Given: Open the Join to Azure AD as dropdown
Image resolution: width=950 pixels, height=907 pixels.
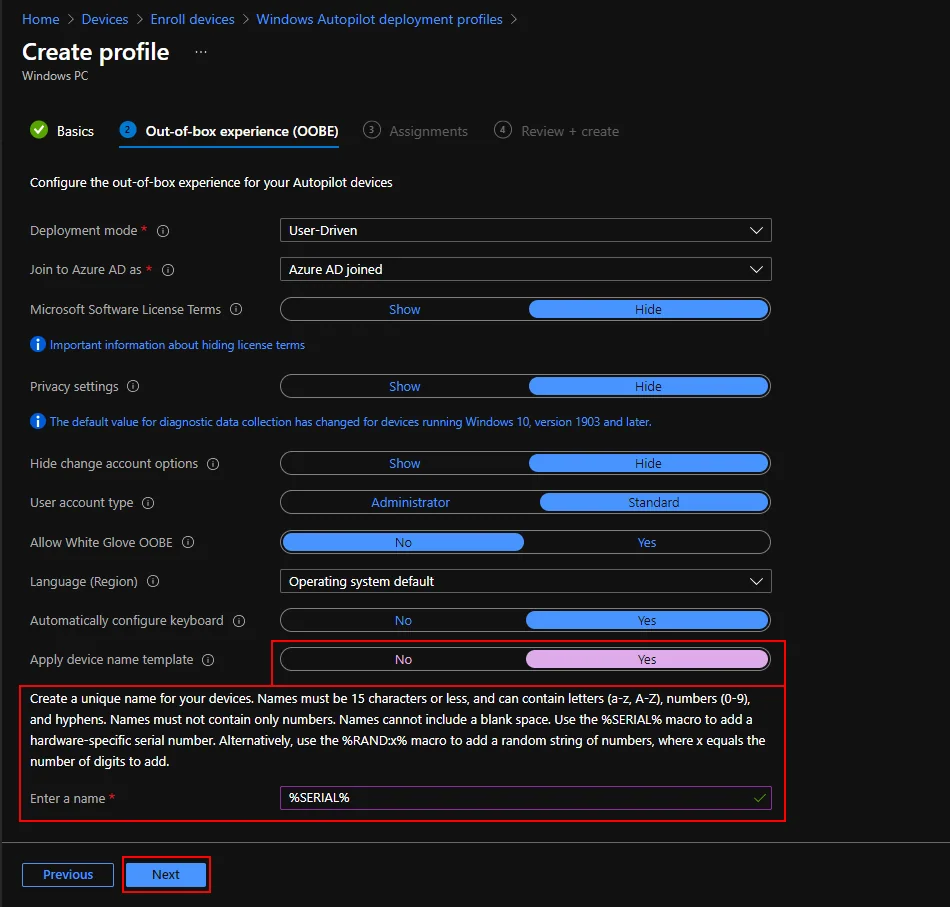Looking at the screenshot, I should pyautogui.click(x=525, y=269).
